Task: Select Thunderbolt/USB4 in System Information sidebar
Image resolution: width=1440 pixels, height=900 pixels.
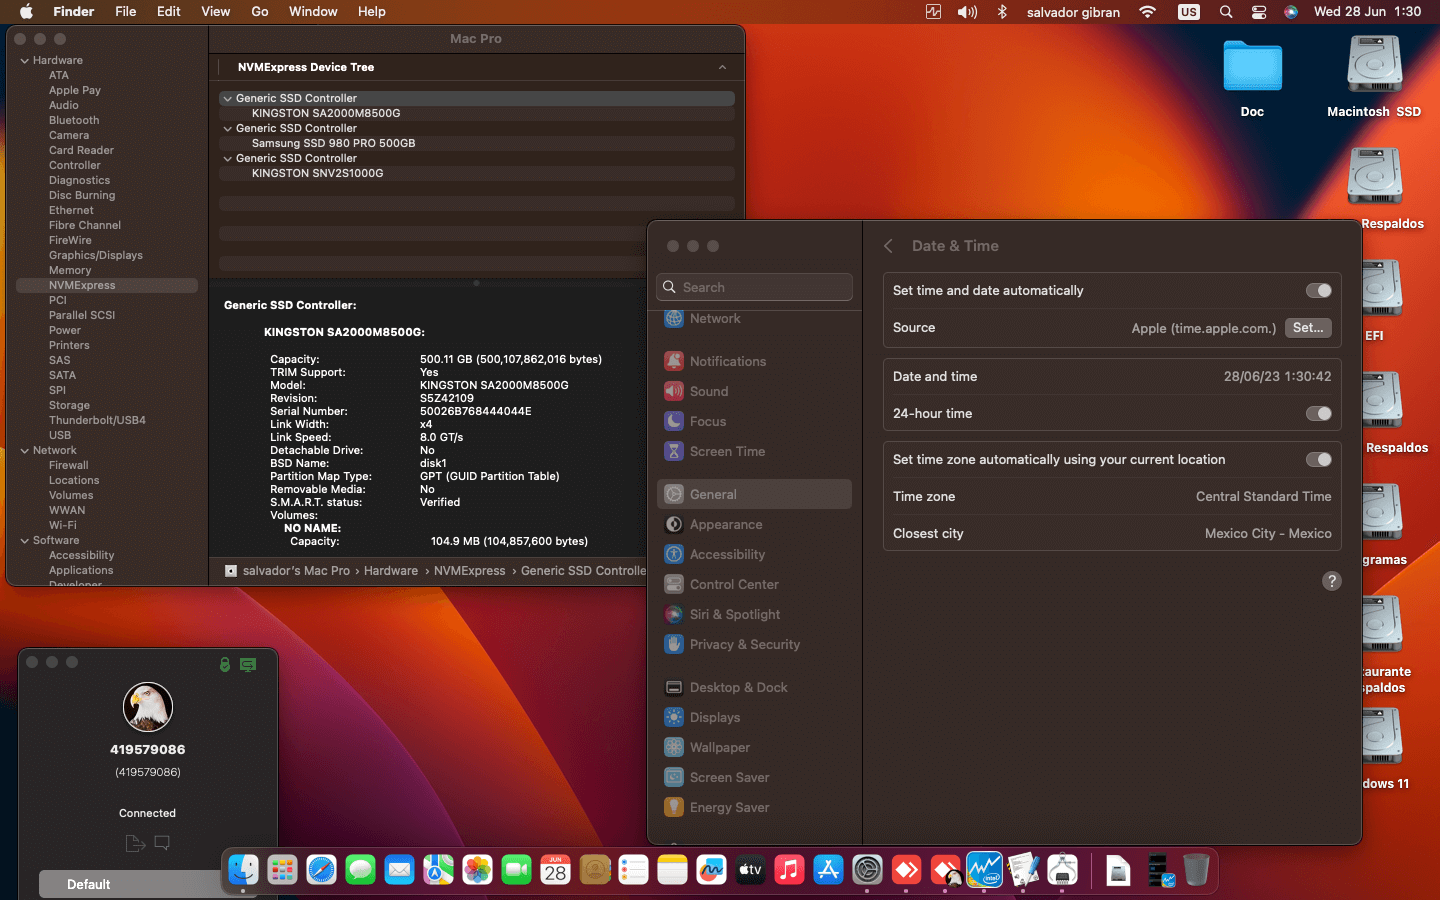Action: coord(97,420)
